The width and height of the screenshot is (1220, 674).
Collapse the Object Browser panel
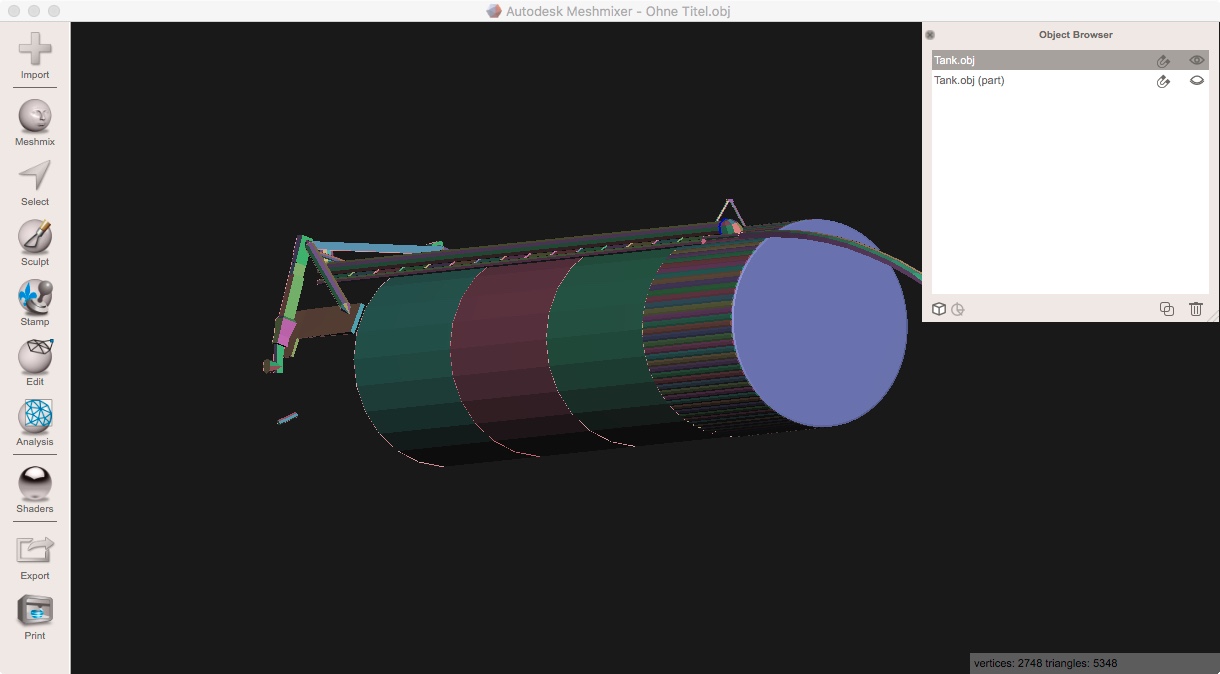(x=930, y=34)
